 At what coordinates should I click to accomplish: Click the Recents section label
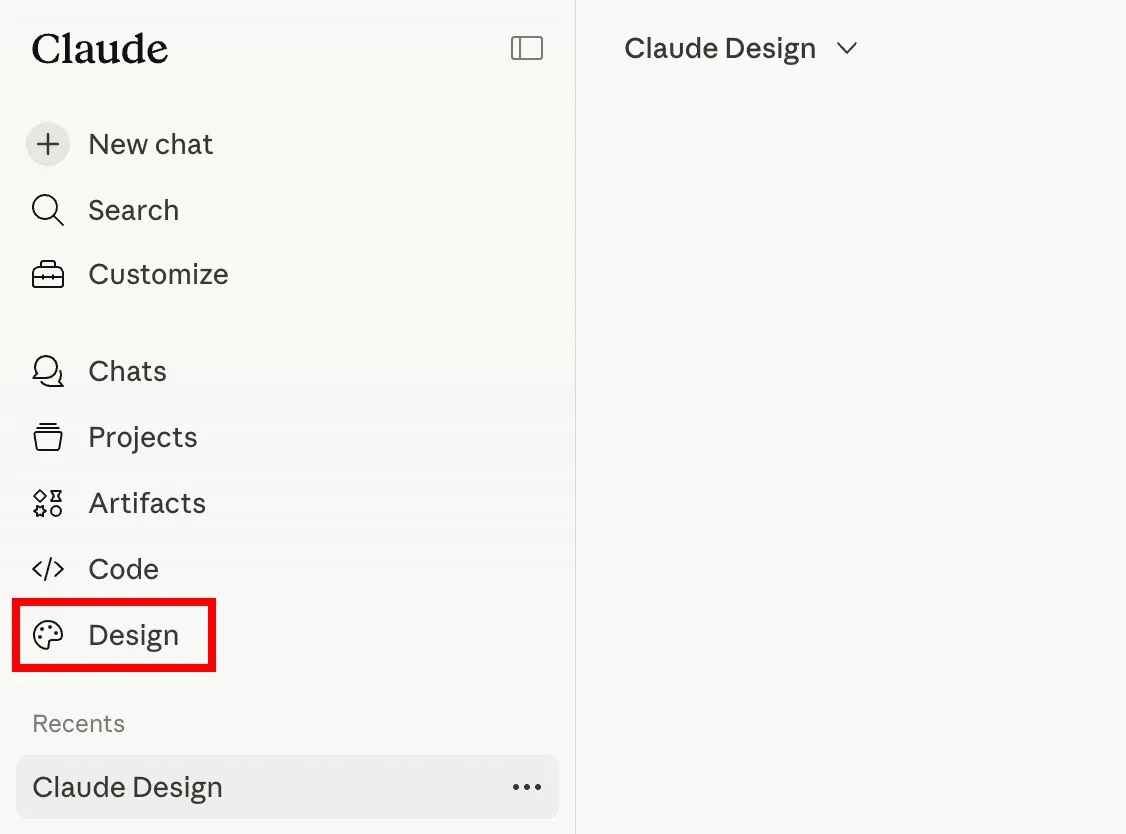click(78, 723)
